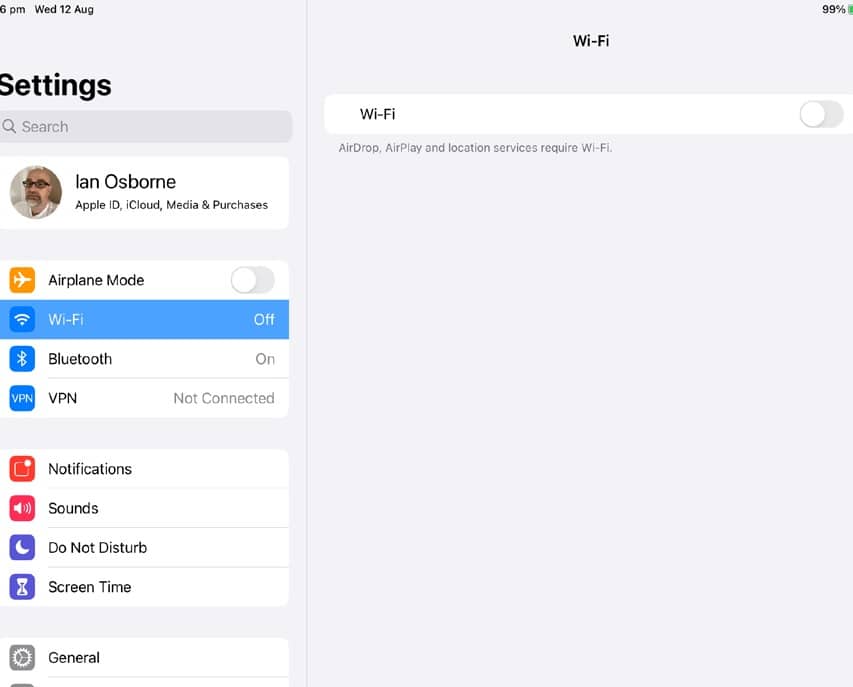This screenshot has height=687, width=853.
Task: Tap the Sounds speaker icon
Action: [22, 508]
